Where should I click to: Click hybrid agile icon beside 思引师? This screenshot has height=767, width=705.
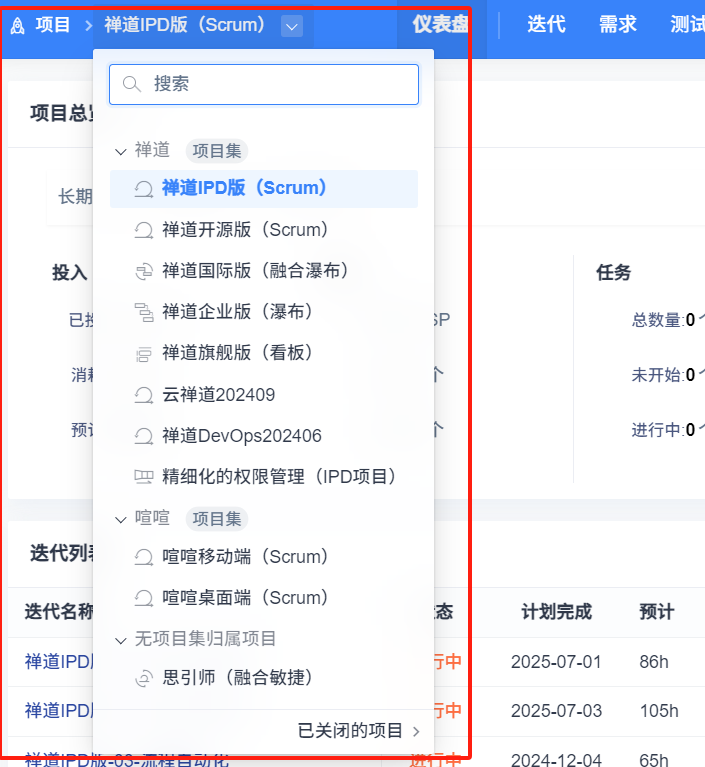[144, 678]
